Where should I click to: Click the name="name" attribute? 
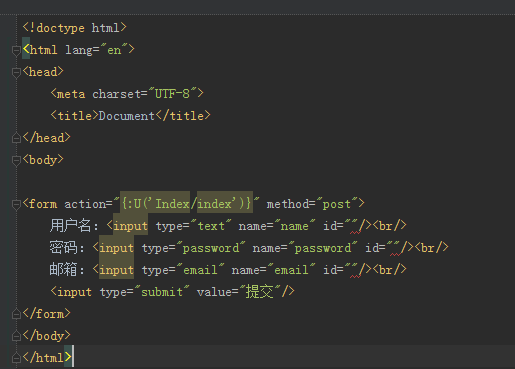pos(277,226)
